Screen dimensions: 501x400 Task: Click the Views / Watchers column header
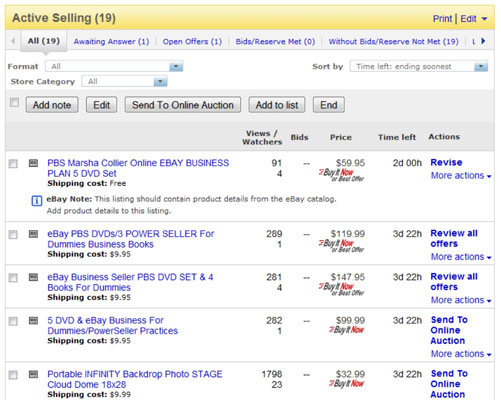point(262,137)
